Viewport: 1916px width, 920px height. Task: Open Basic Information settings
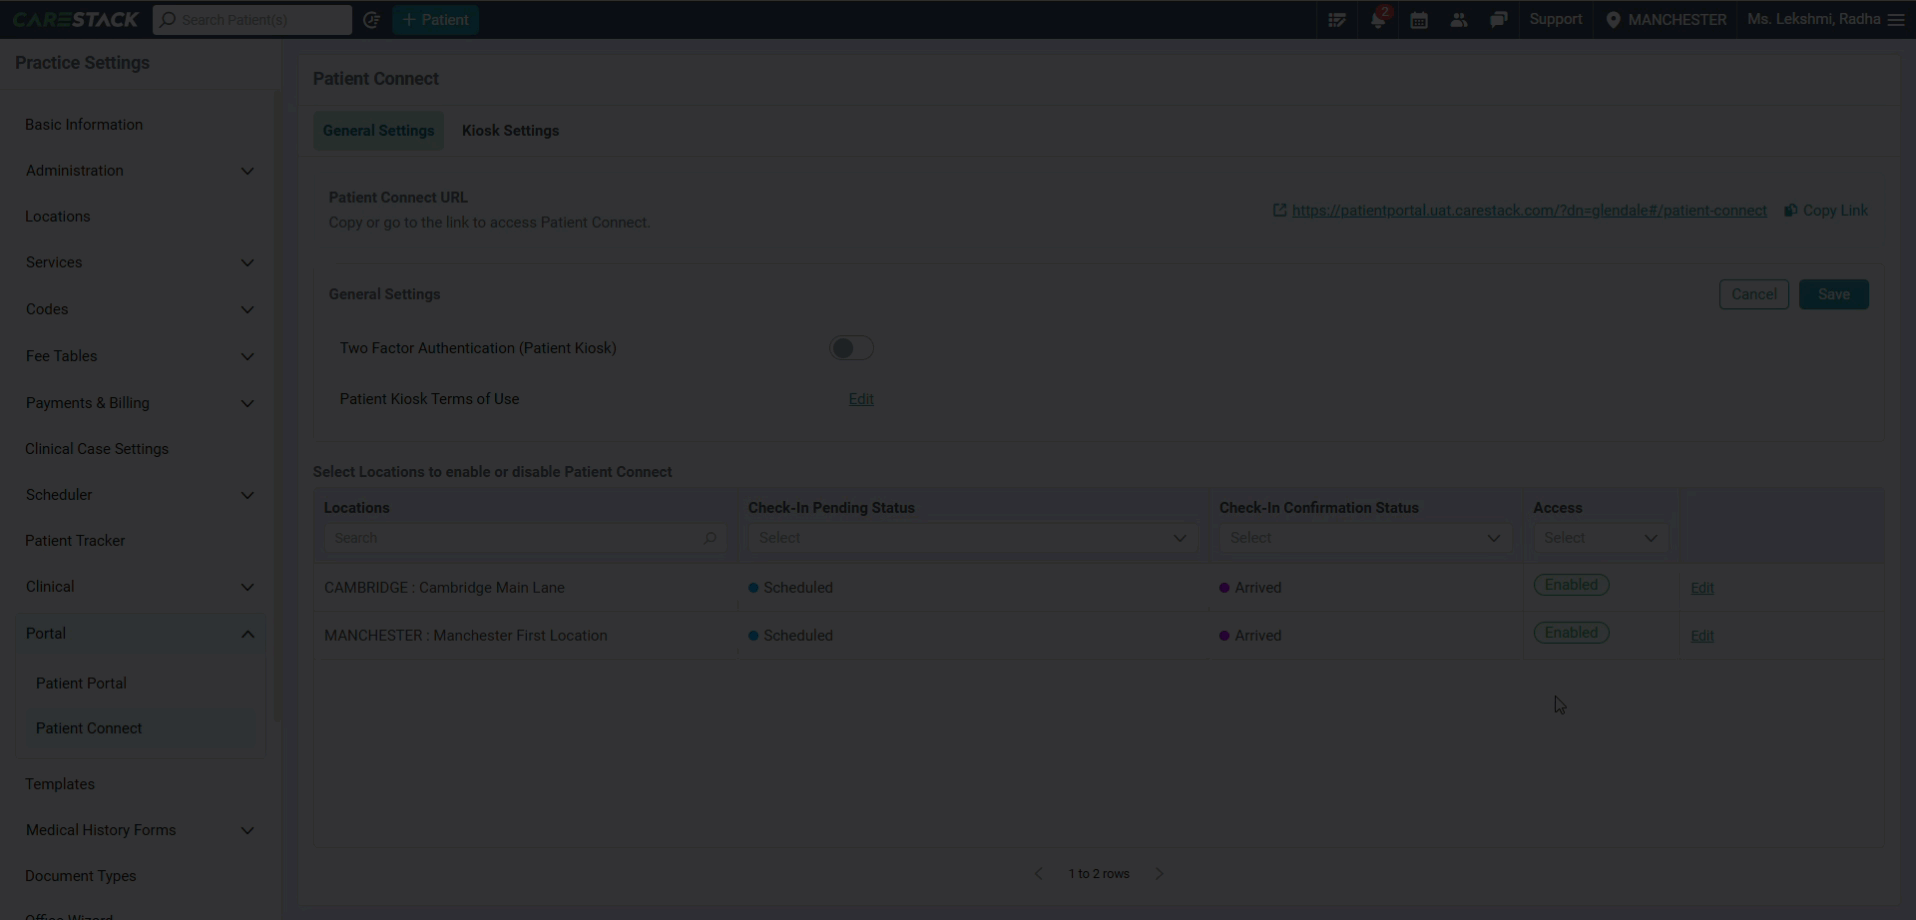coord(84,125)
